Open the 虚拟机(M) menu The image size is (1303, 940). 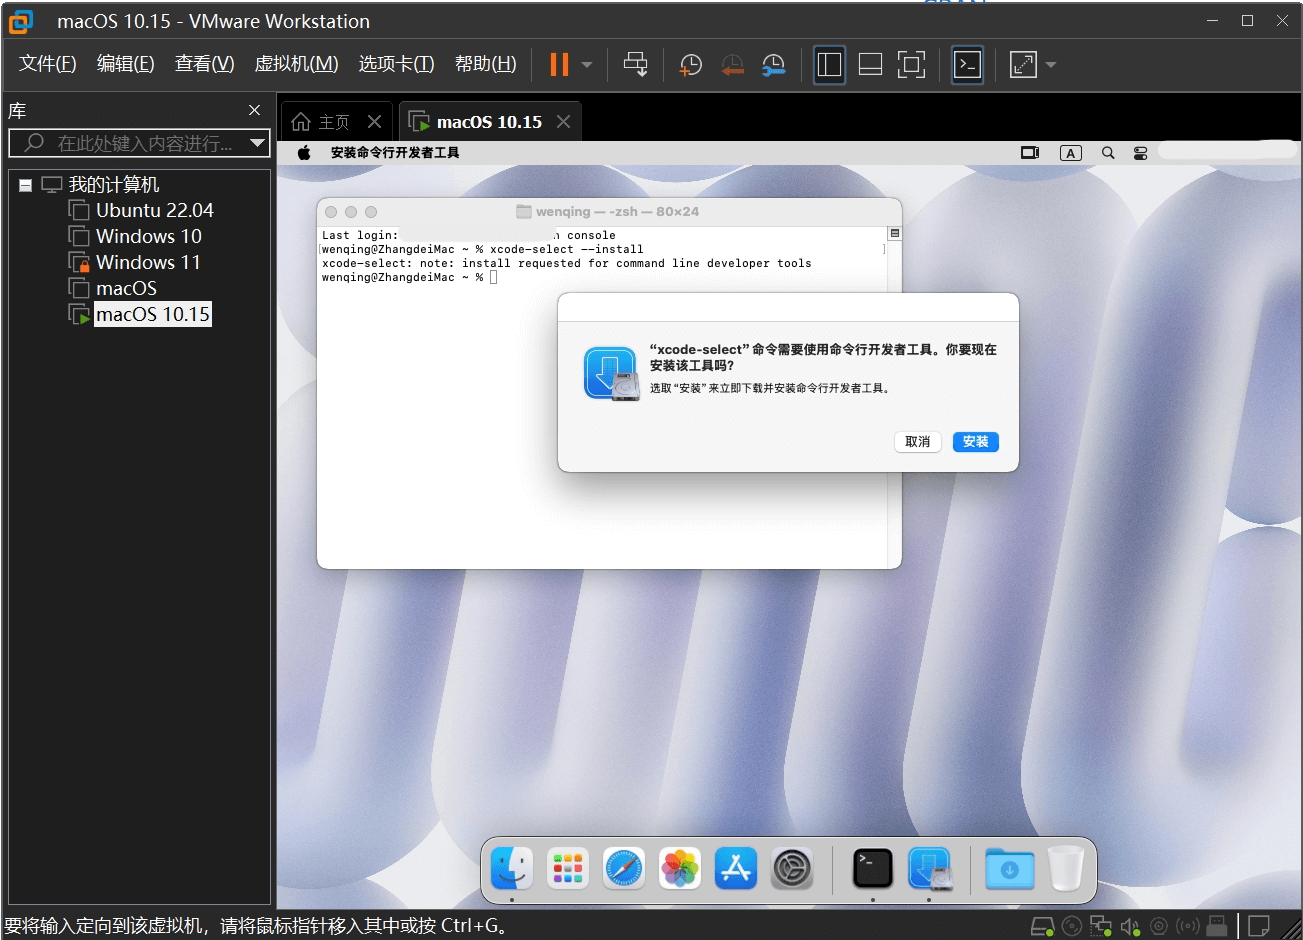[x=296, y=64]
